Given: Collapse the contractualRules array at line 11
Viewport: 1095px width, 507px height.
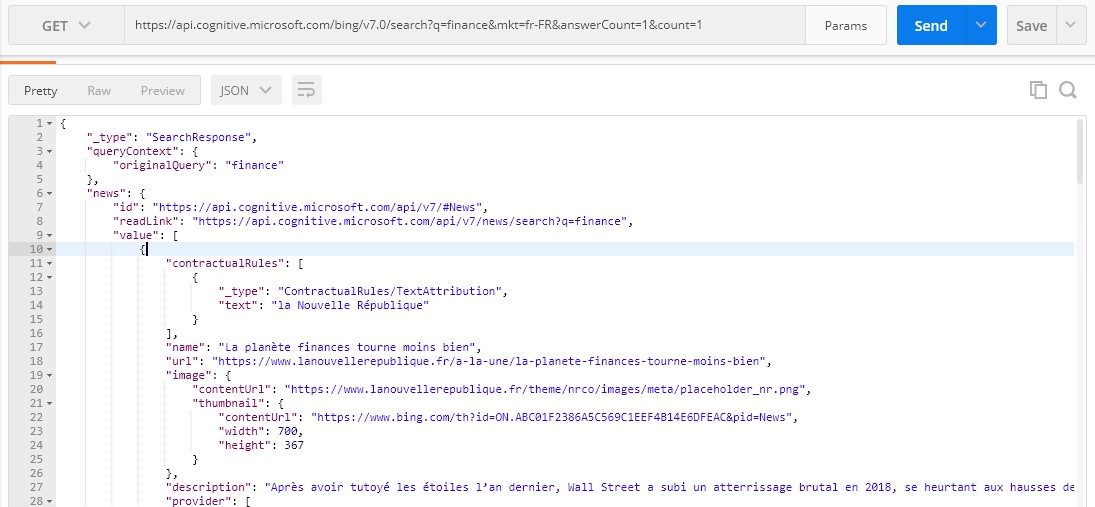Looking at the screenshot, I should (50, 263).
